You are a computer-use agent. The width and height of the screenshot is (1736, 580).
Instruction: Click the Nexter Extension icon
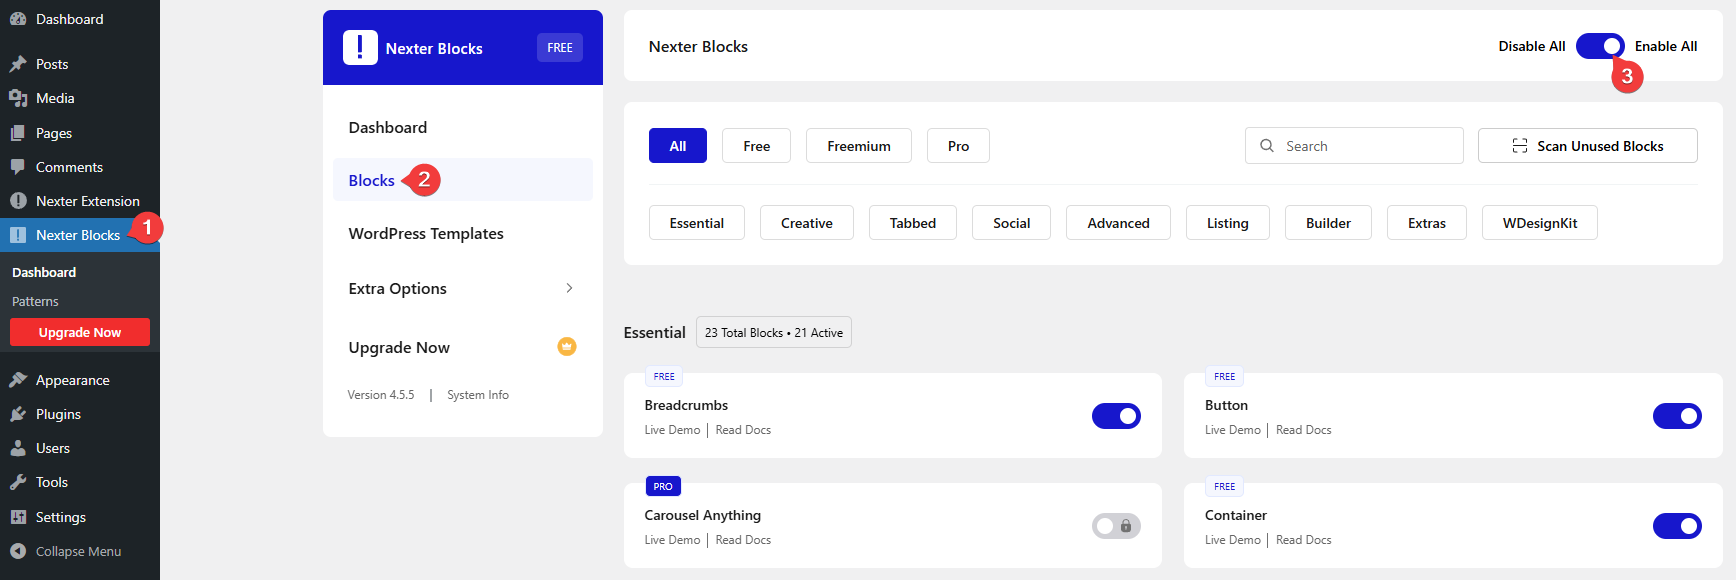[18, 201]
